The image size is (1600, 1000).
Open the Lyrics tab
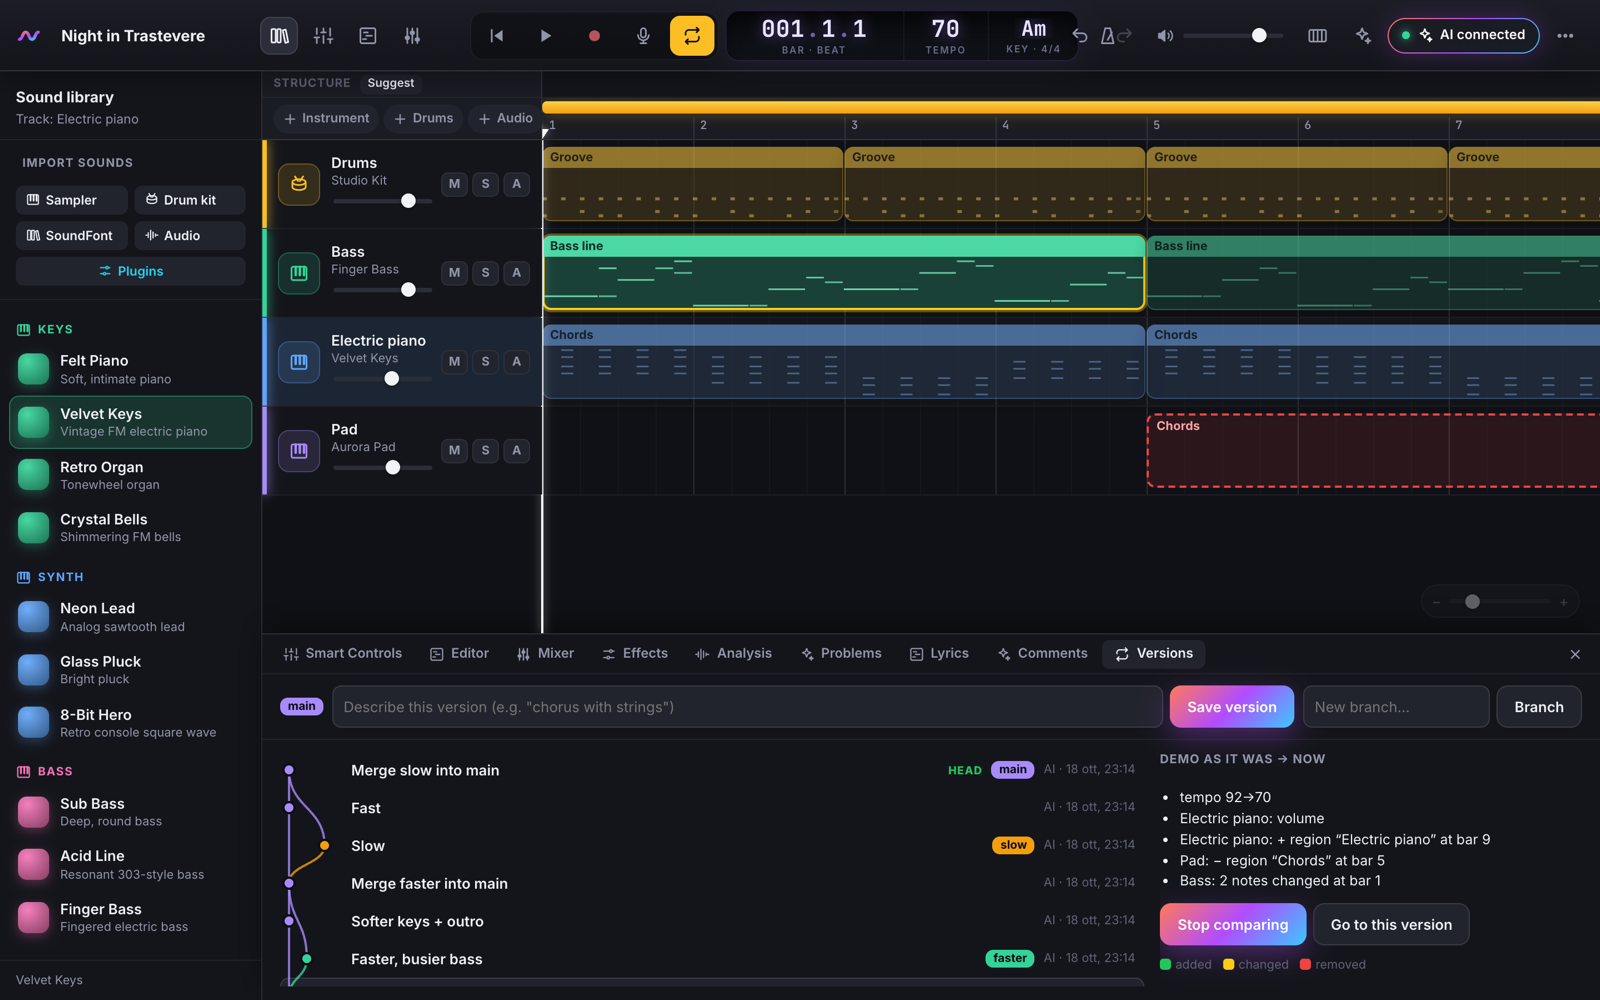pyautogui.click(x=939, y=654)
